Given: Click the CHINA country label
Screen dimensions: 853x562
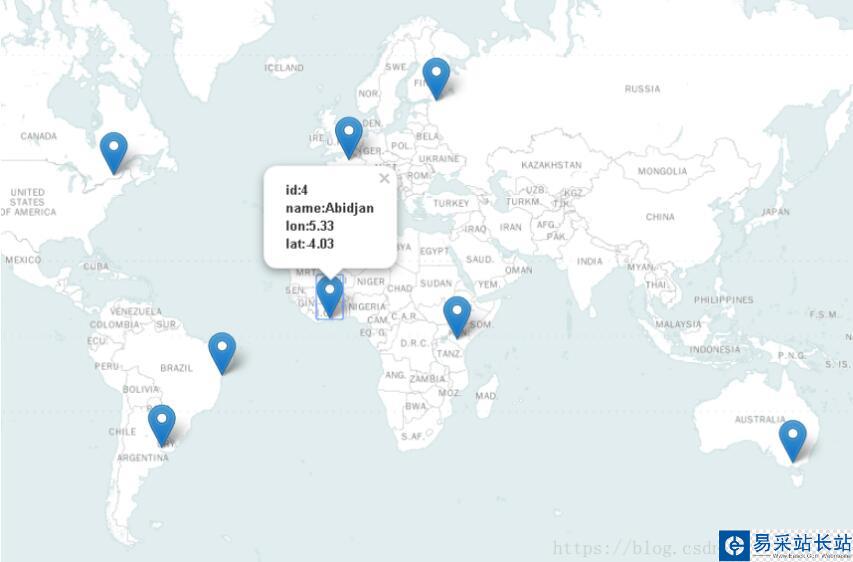Looking at the screenshot, I should (x=660, y=217).
